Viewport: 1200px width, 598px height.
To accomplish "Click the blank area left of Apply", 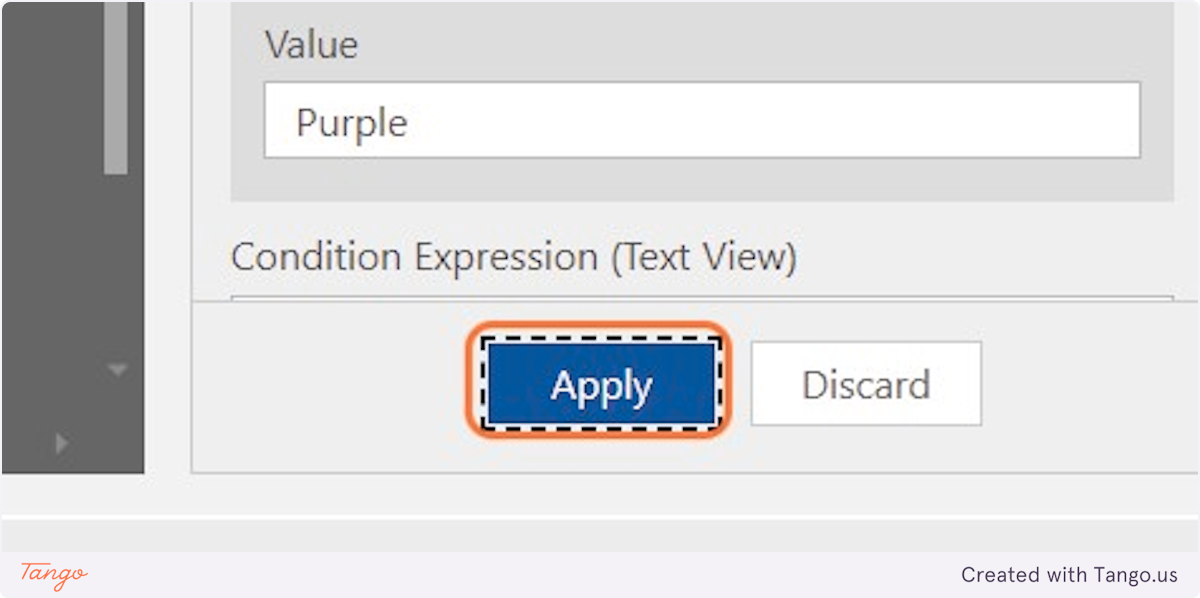I will coord(330,385).
